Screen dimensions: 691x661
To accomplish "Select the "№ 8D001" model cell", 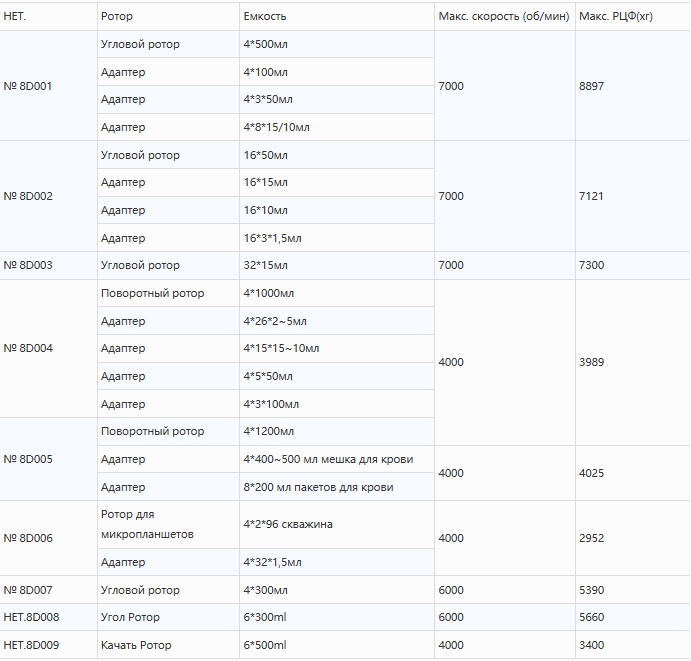I will [x=28, y=86].
